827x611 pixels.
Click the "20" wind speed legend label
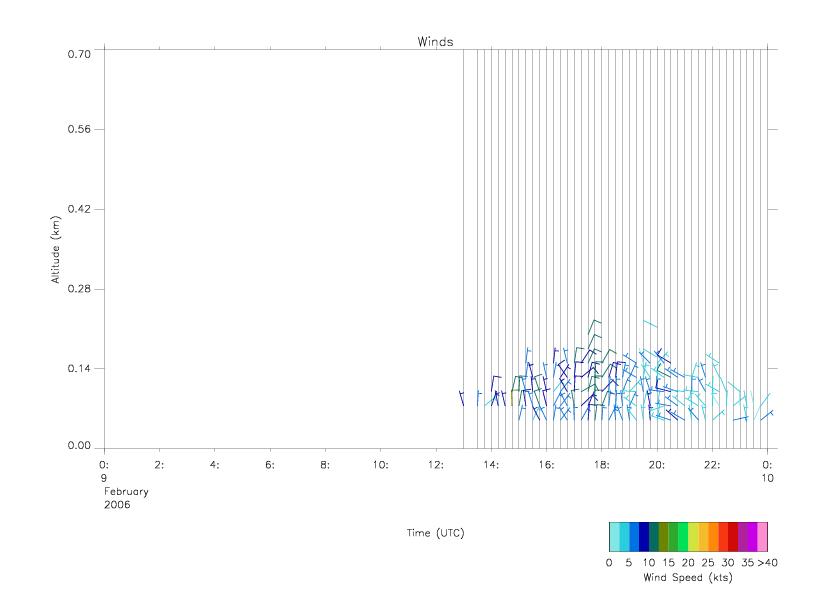point(688,562)
